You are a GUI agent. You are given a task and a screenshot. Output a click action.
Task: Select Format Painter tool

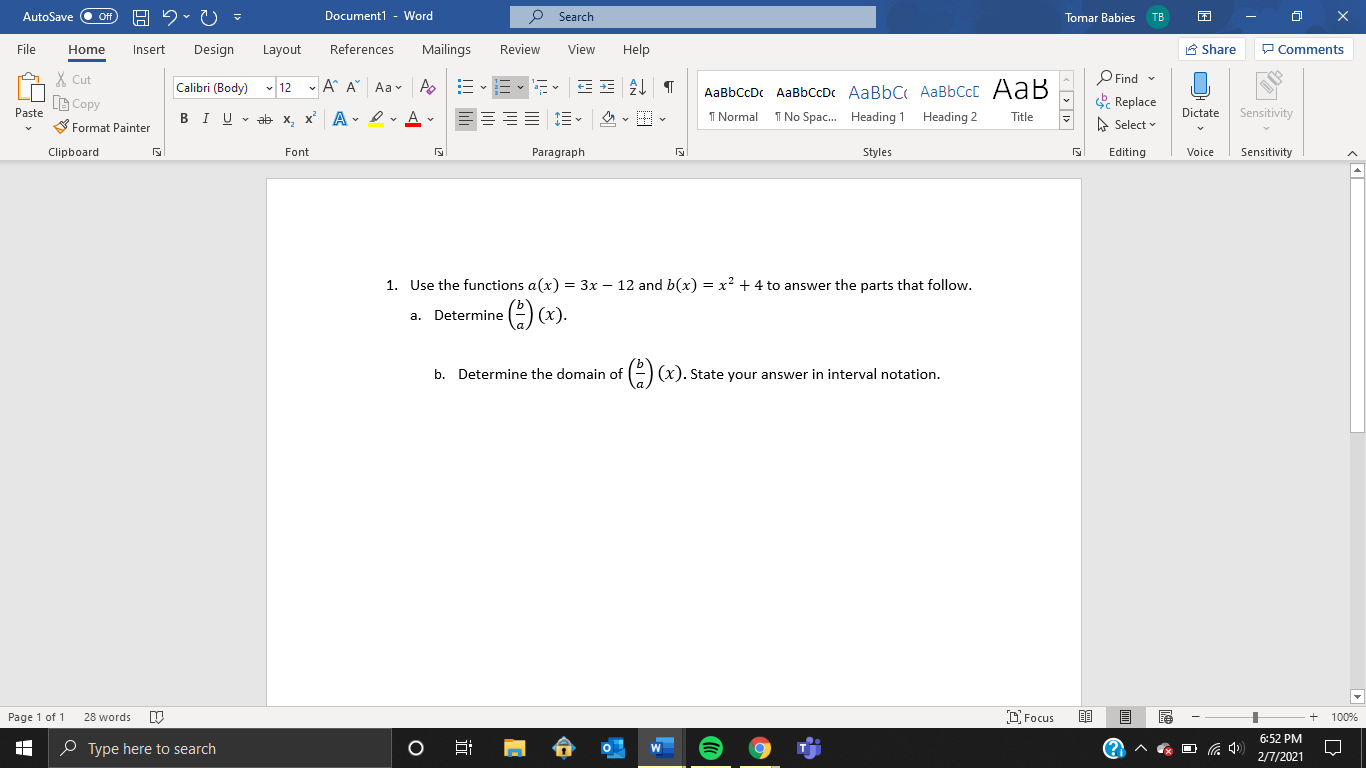(x=102, y=128)
